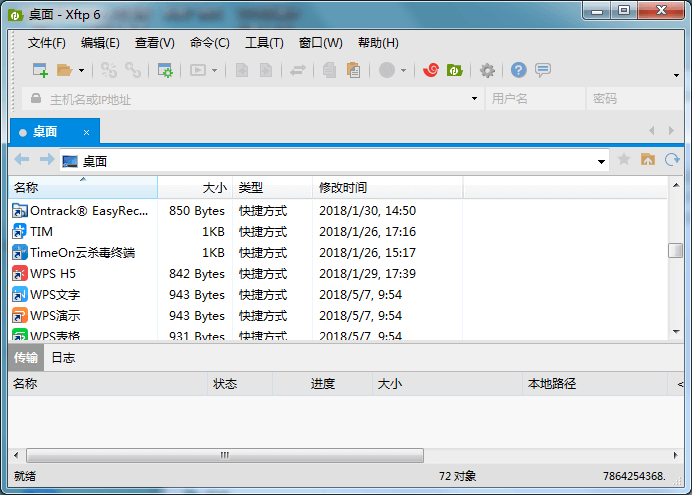Image resolution: width=692 pixels, height=495 pixels.
Task: Expand the host address dropdown arrow
Action: 475,99
